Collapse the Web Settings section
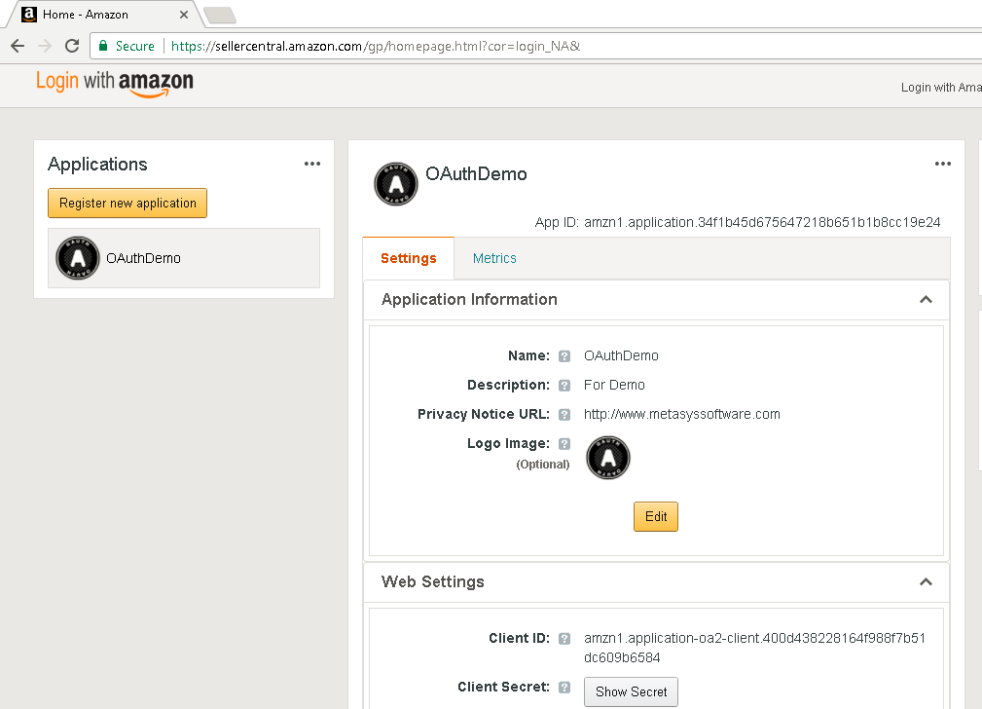 (925, 582)
